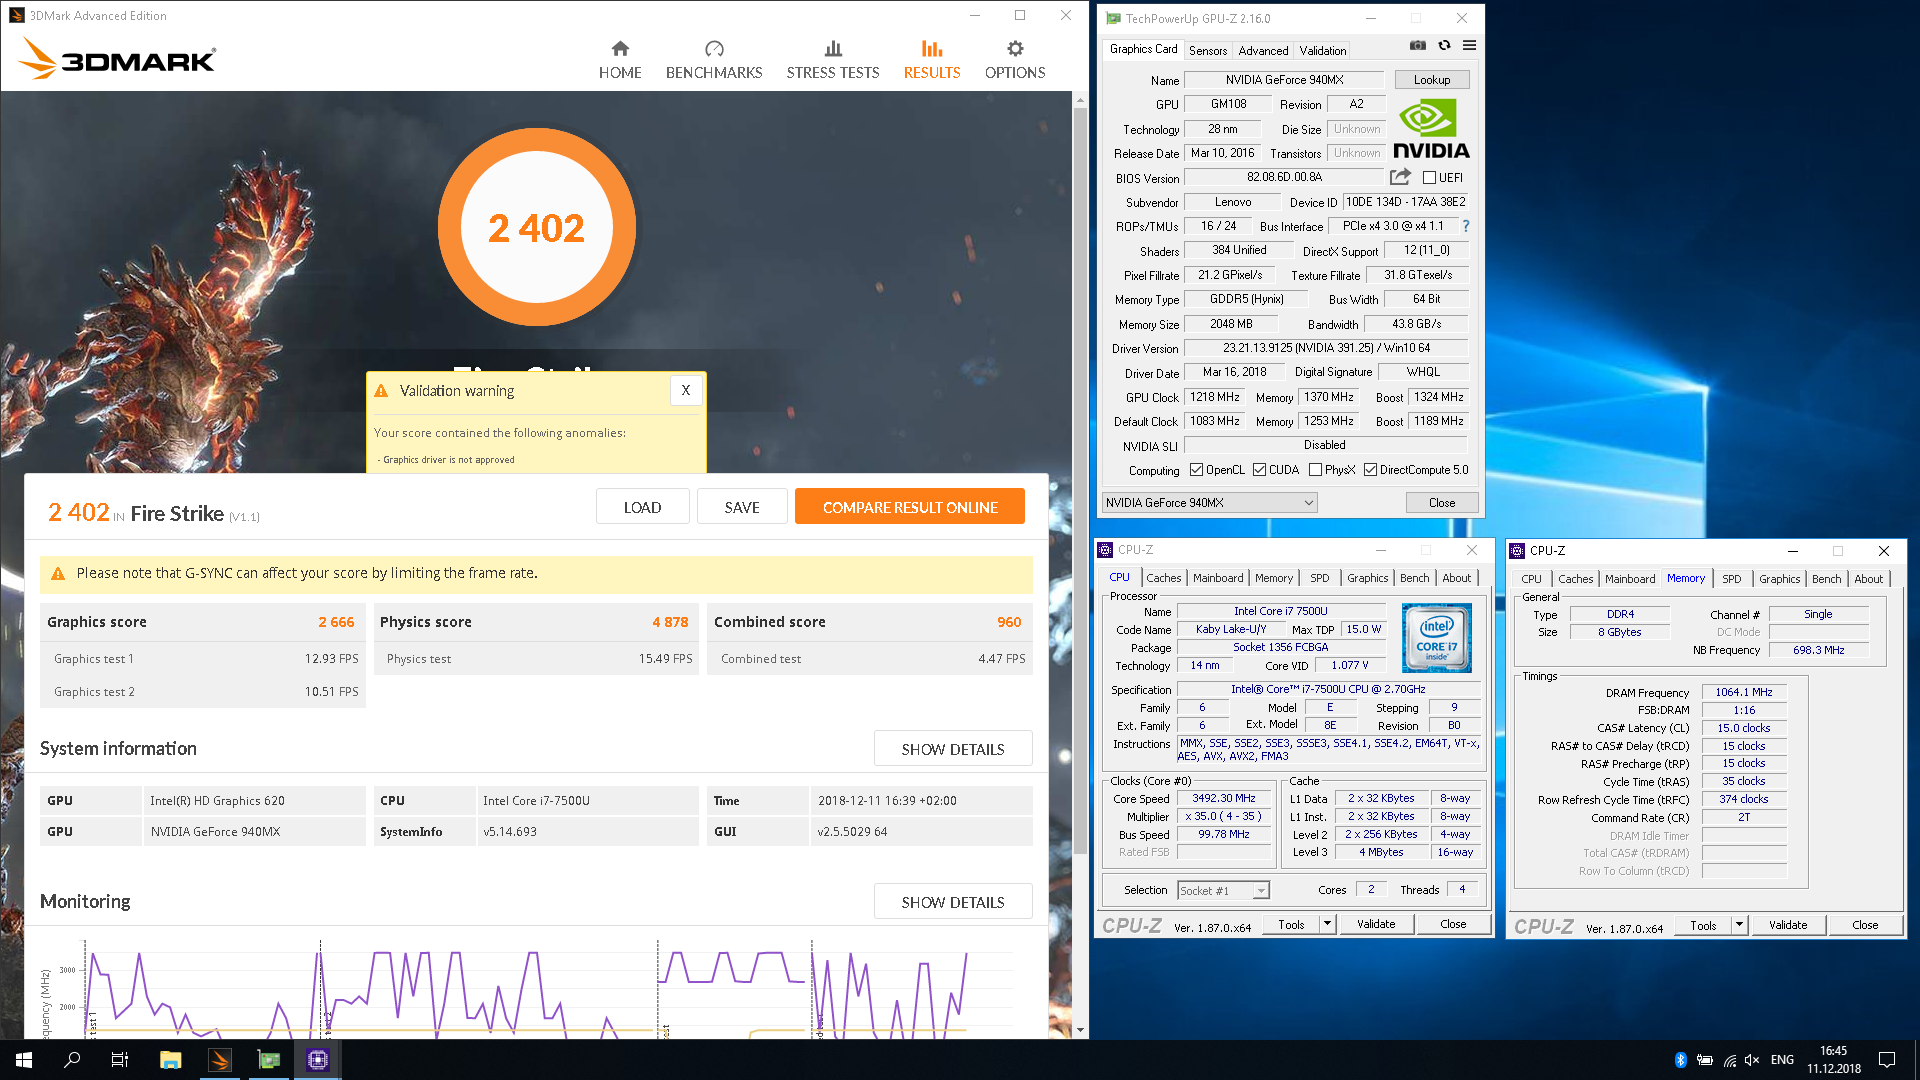Expand Tools arrow in left CPU-Z window

click(x=1327, y=924)
